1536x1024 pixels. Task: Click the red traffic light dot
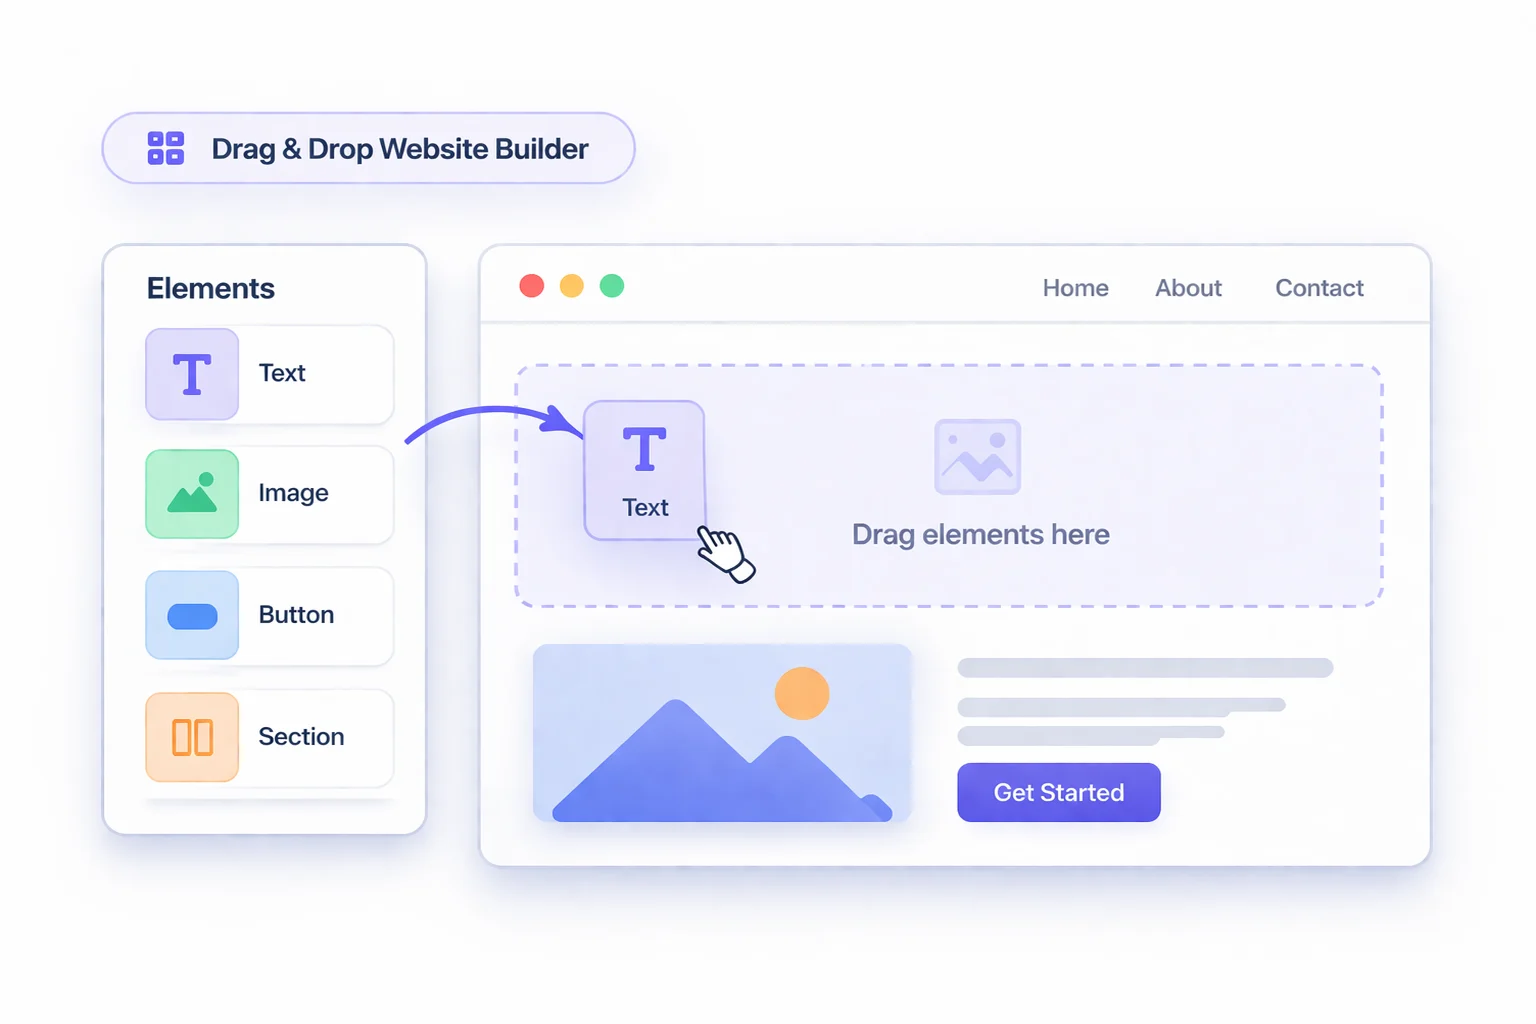(531, 286)
